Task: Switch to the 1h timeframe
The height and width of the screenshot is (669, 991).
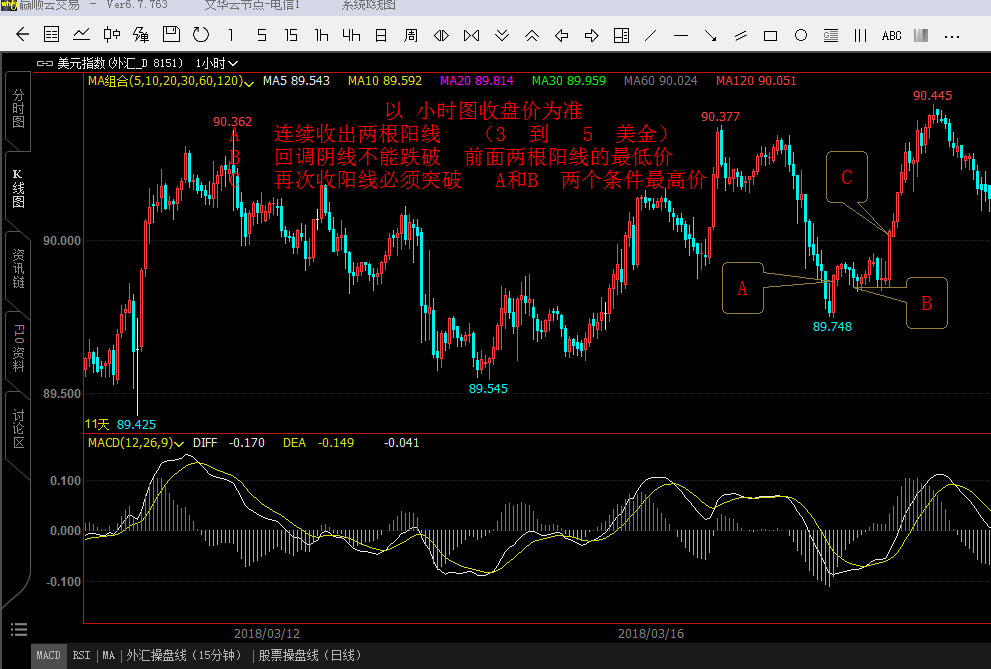Action: point(321,36)
